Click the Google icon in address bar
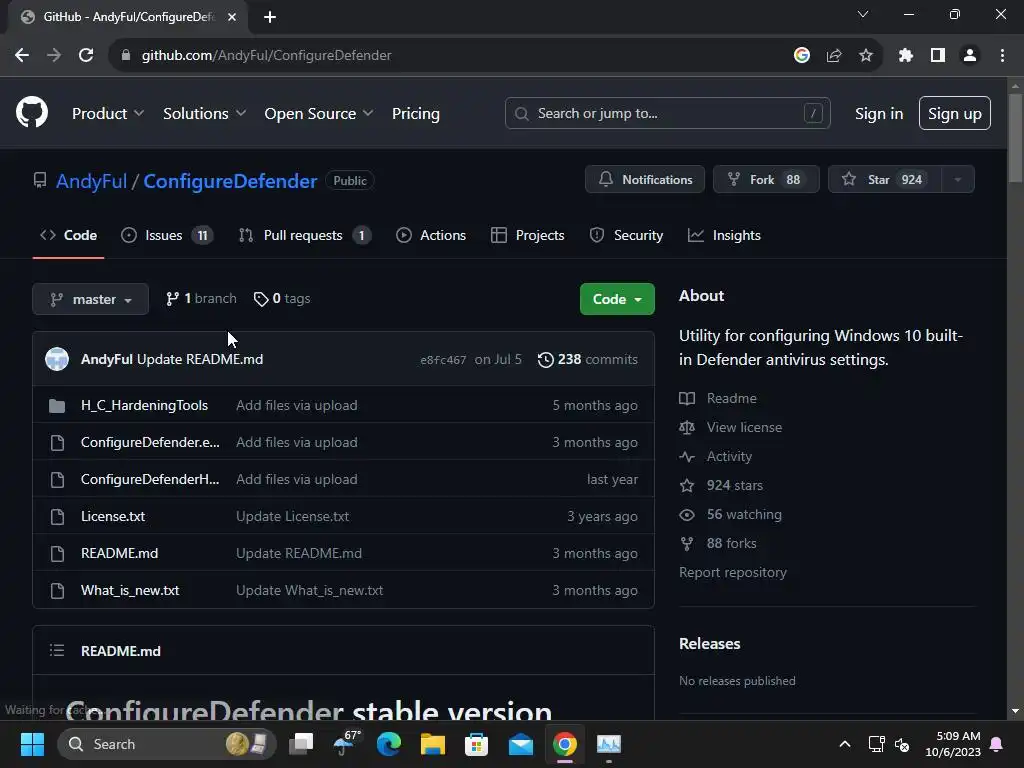This screenshot has height=768, width=1024. 802,56
